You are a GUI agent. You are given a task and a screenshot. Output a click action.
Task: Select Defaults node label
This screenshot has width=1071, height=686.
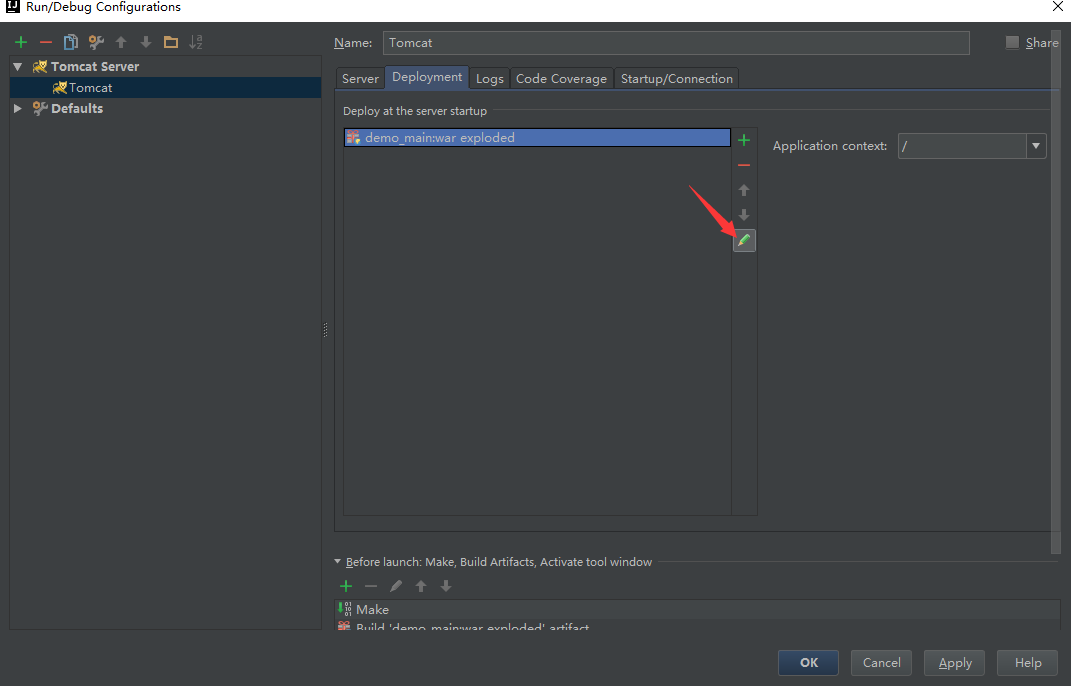click(76, 108)
